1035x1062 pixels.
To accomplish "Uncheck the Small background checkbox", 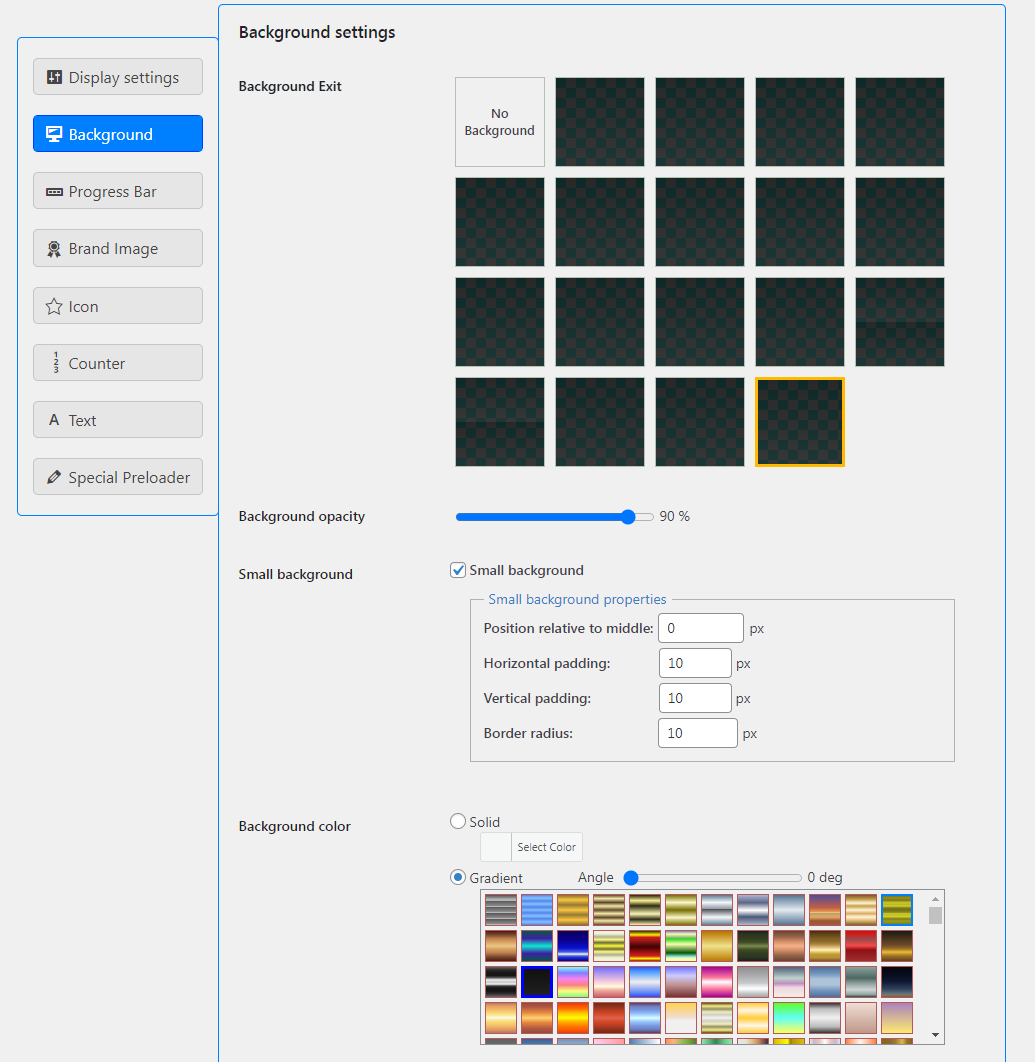I will point(457,569).
